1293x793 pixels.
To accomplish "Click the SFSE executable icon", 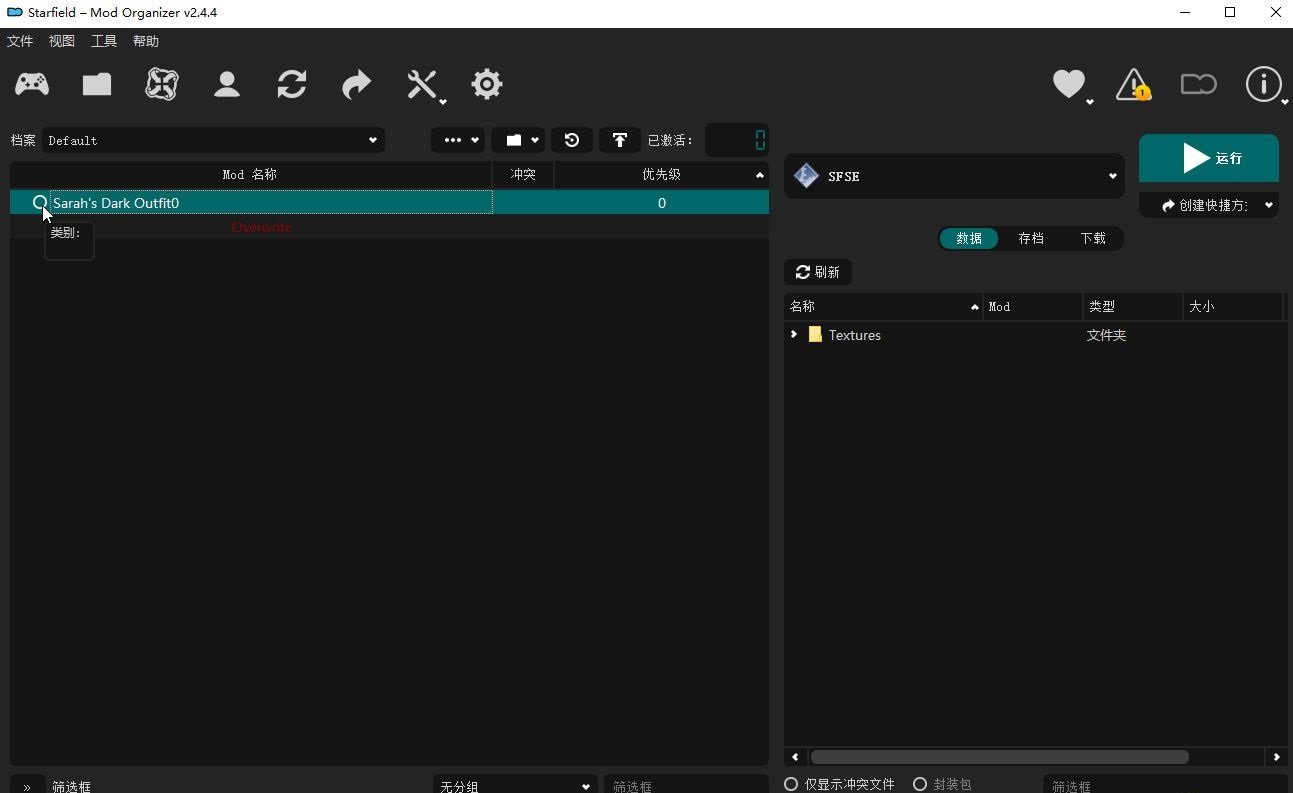I will 806,176.
